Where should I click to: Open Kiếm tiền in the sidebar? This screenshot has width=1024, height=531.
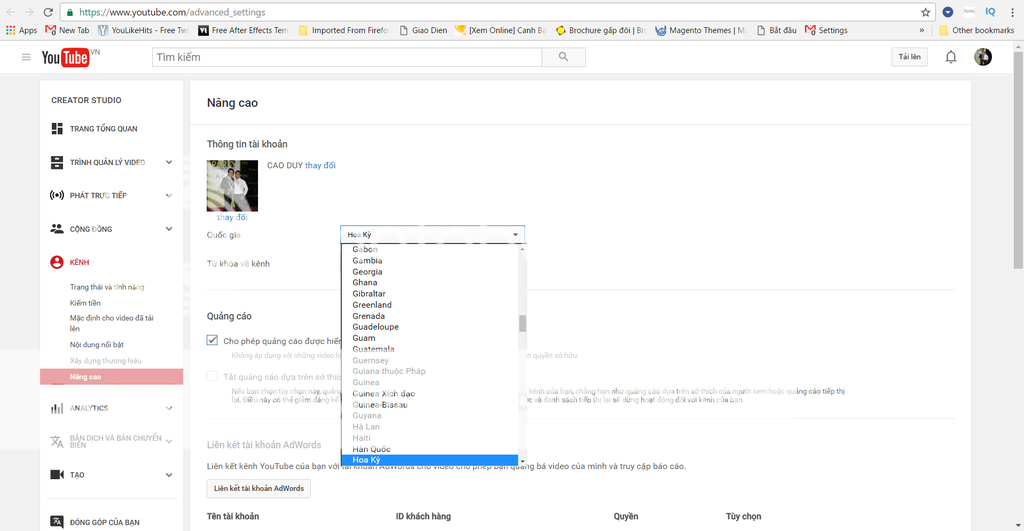(85, 303)
